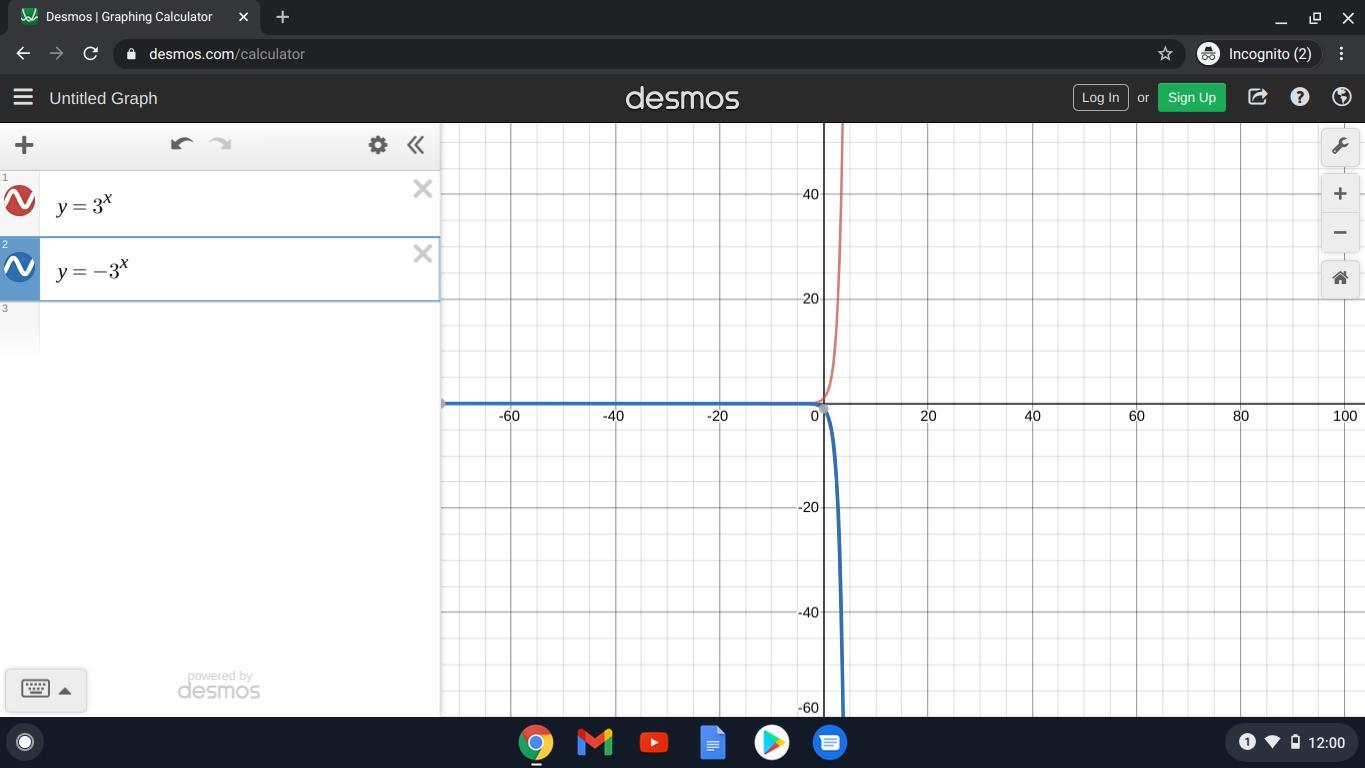Reload the Desmos page
This screenshot has width=1365, height=768.
tap(90, 54)
